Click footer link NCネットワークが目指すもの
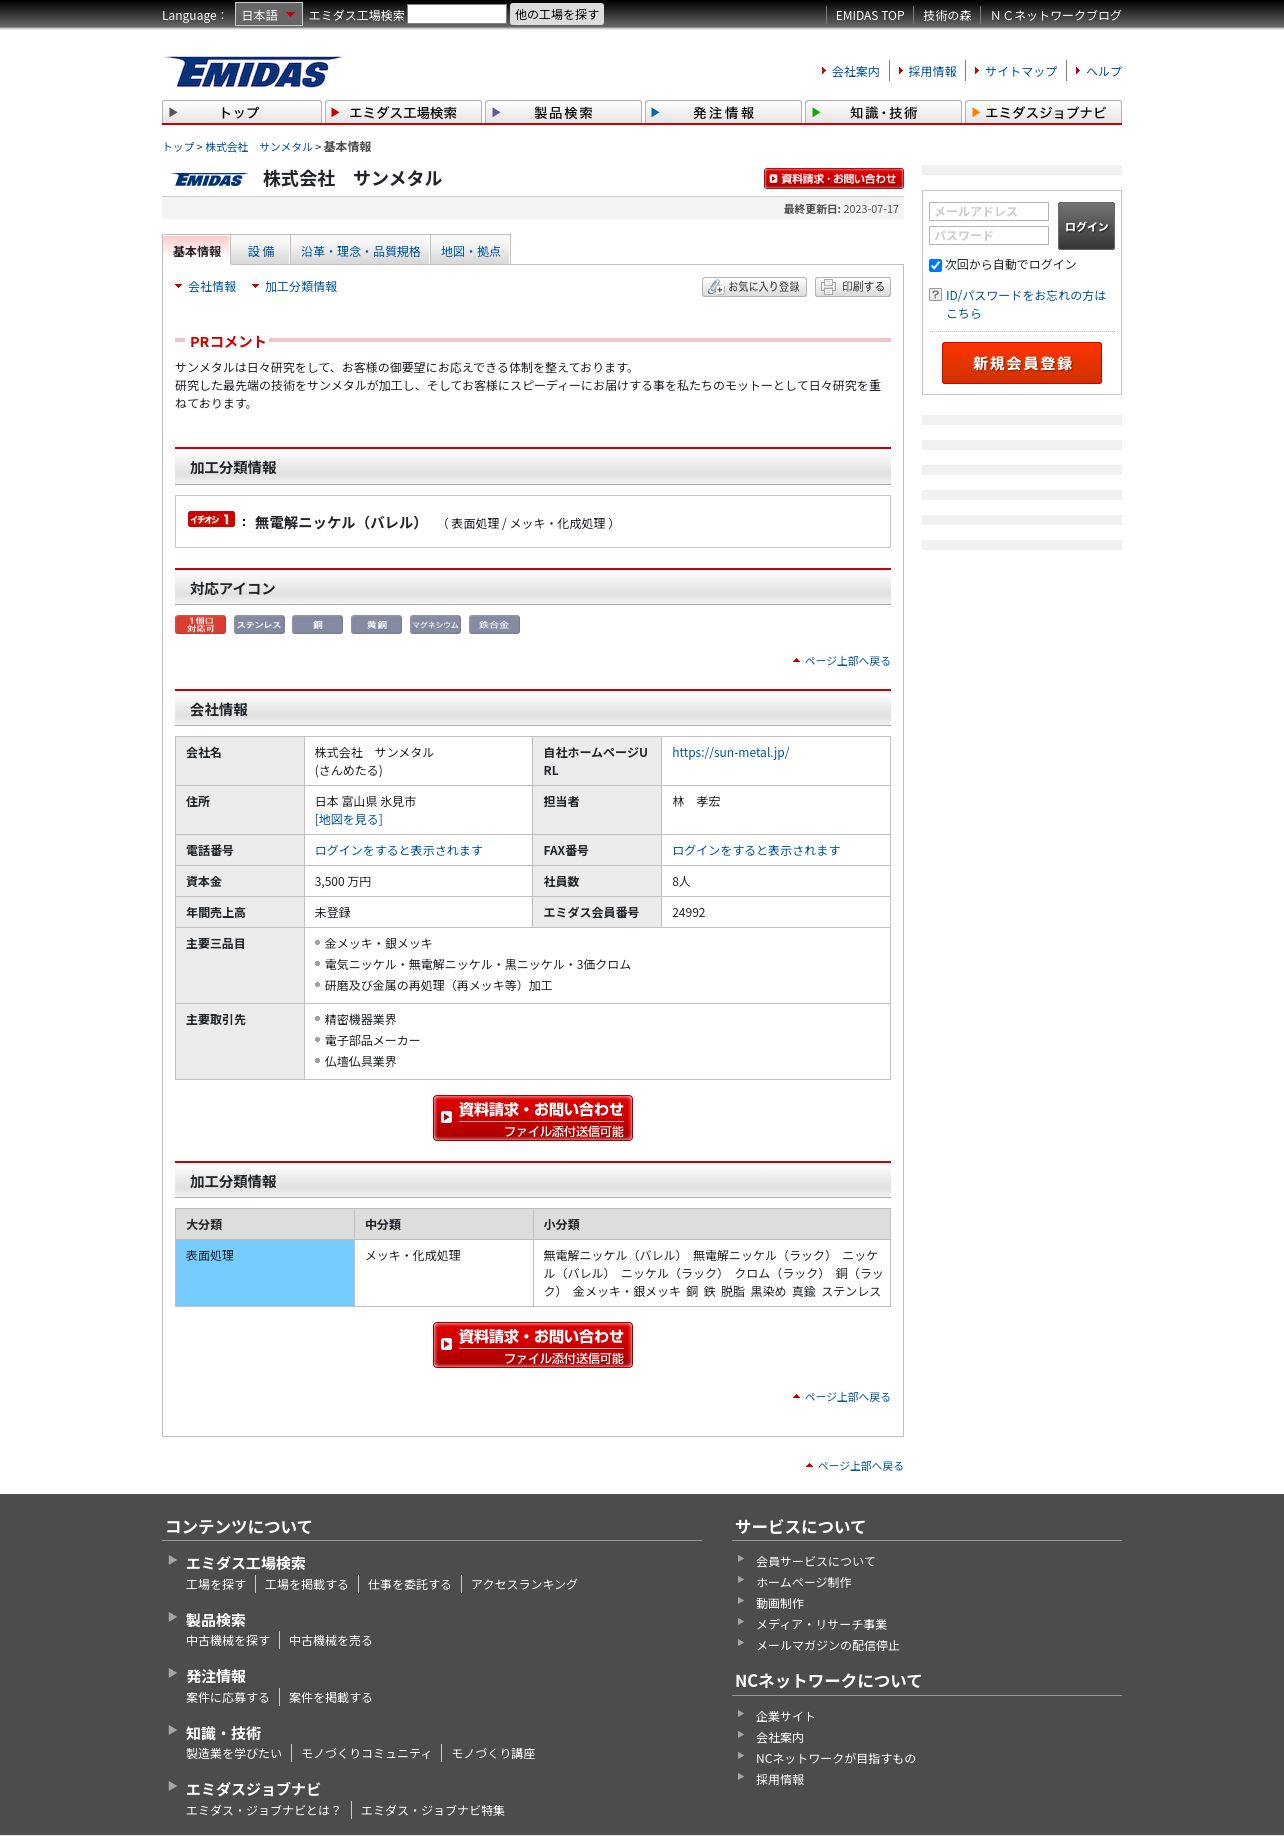1284x1845 pixels. point(835,1759)
